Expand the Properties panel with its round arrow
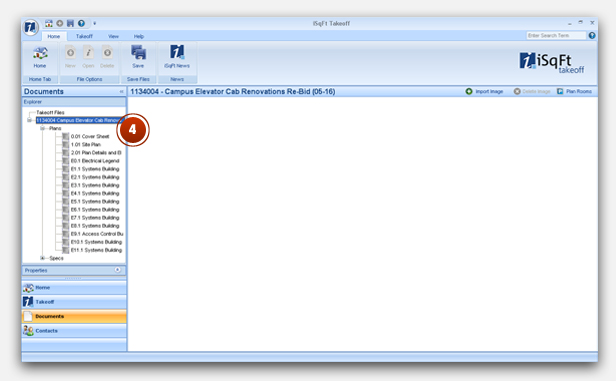The height and width of the screenshot is (381, 616). pos(117,270)
